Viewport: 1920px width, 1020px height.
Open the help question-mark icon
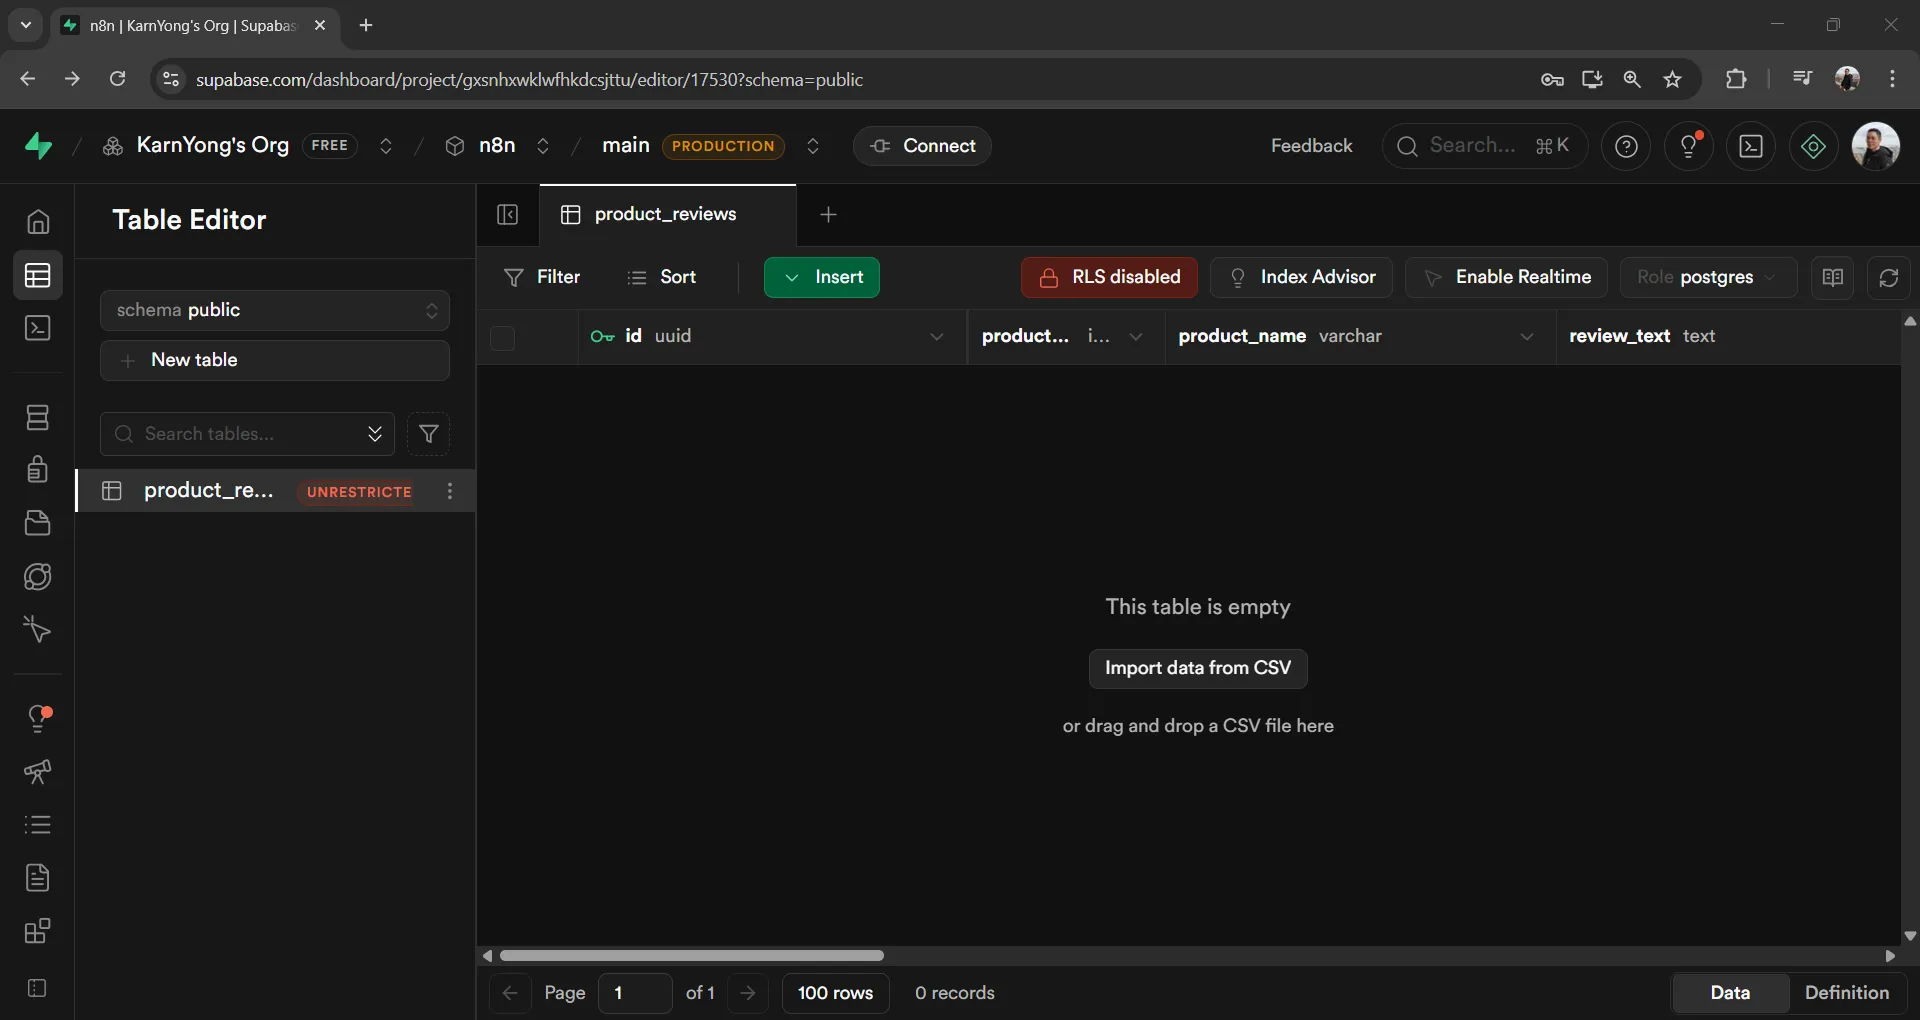(x=1626, y=147)
